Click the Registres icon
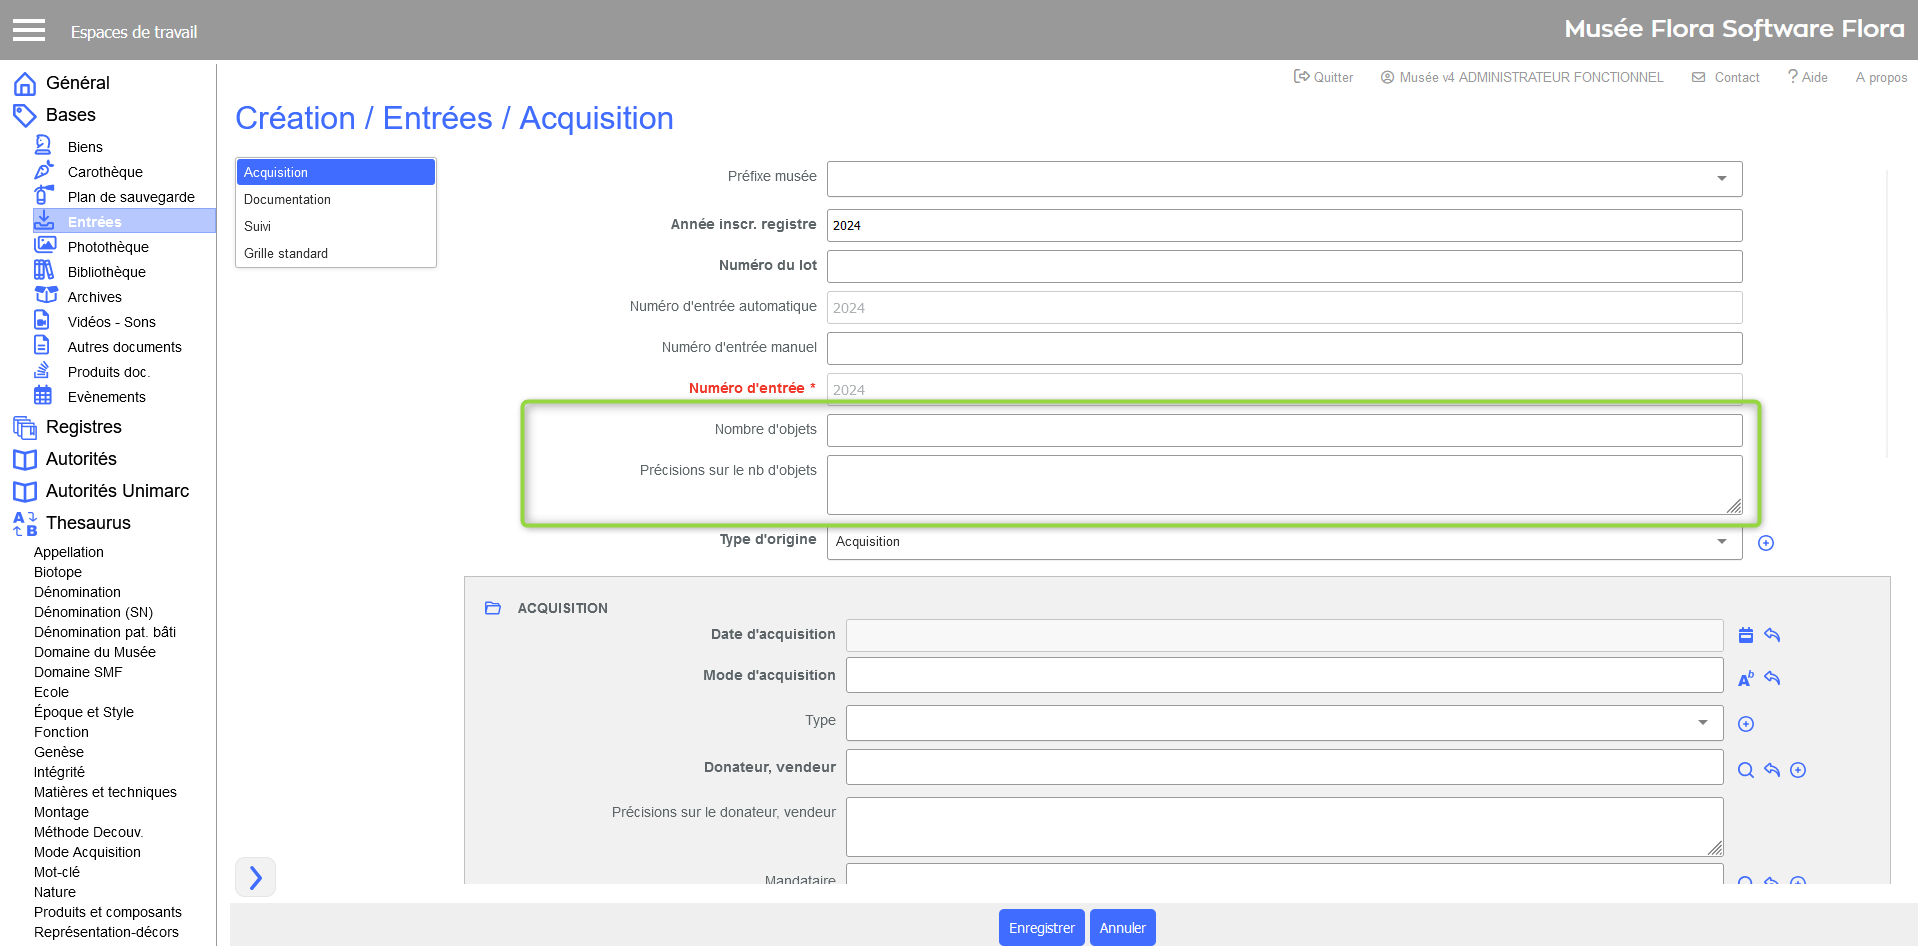The image size is (1918, 946). tap(25, 427)
